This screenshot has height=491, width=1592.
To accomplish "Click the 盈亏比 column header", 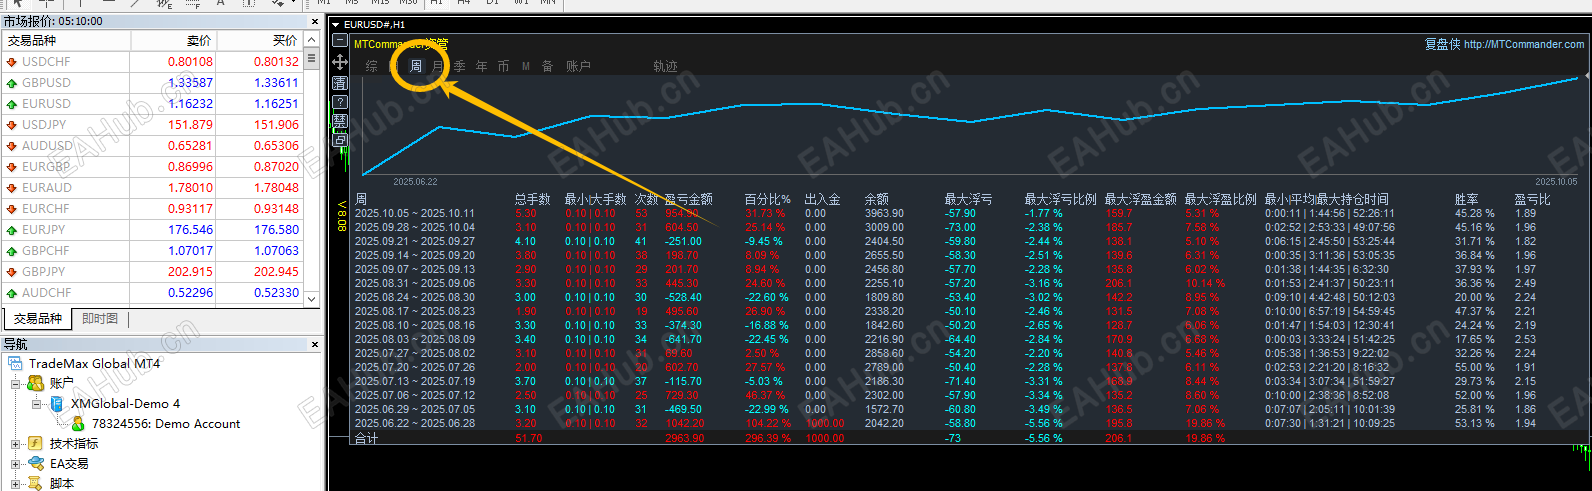I will [1533, 199].
